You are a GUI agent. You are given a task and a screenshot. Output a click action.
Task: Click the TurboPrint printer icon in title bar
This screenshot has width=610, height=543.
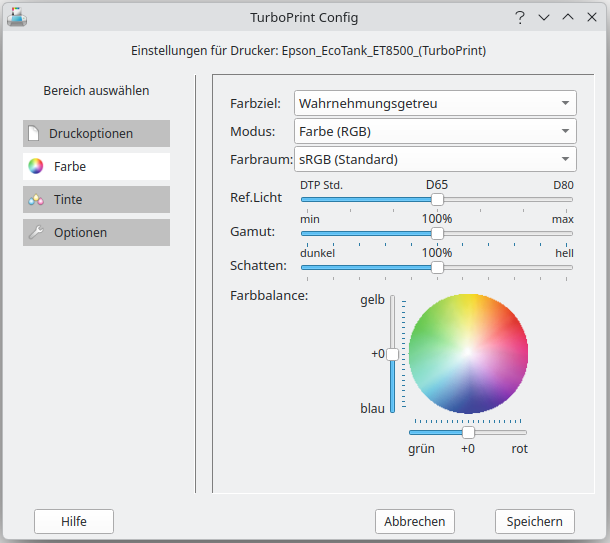[x=17, y=17]
